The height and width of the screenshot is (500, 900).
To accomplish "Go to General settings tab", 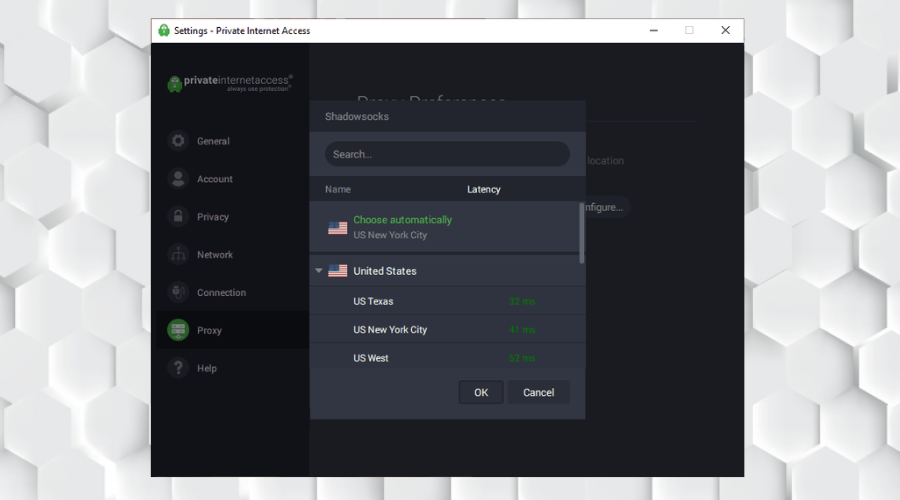I will pyautogui.click(x=213, y=141).
